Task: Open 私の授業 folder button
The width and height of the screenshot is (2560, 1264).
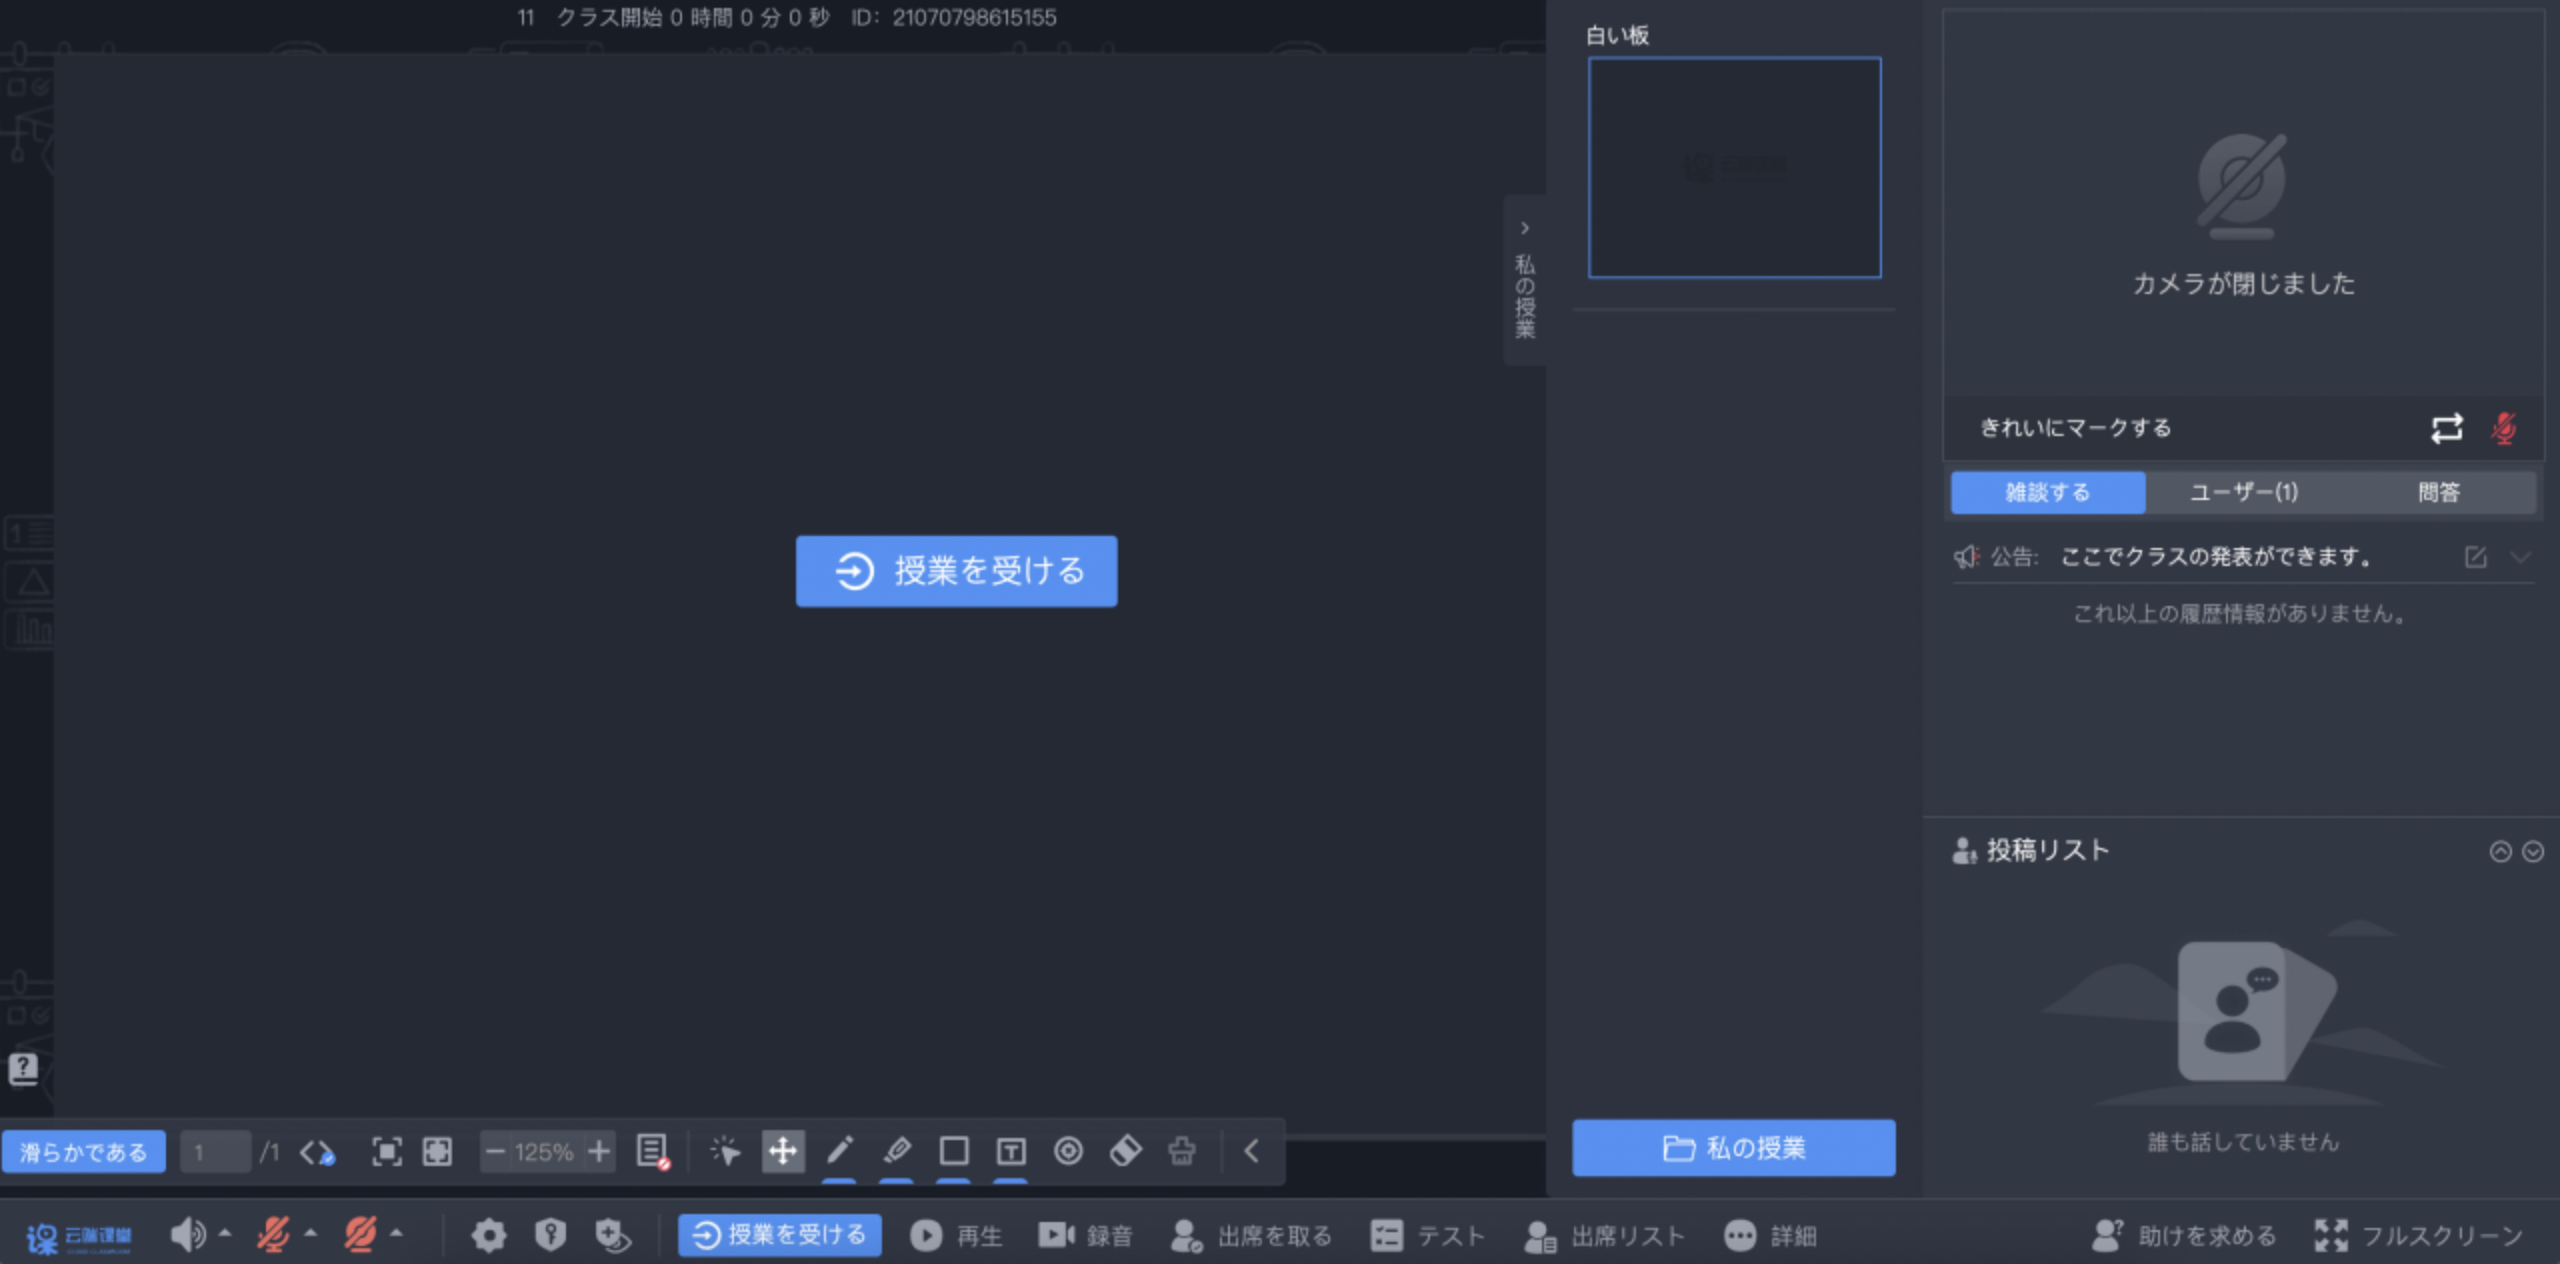Action: tap(1733, 1148)
